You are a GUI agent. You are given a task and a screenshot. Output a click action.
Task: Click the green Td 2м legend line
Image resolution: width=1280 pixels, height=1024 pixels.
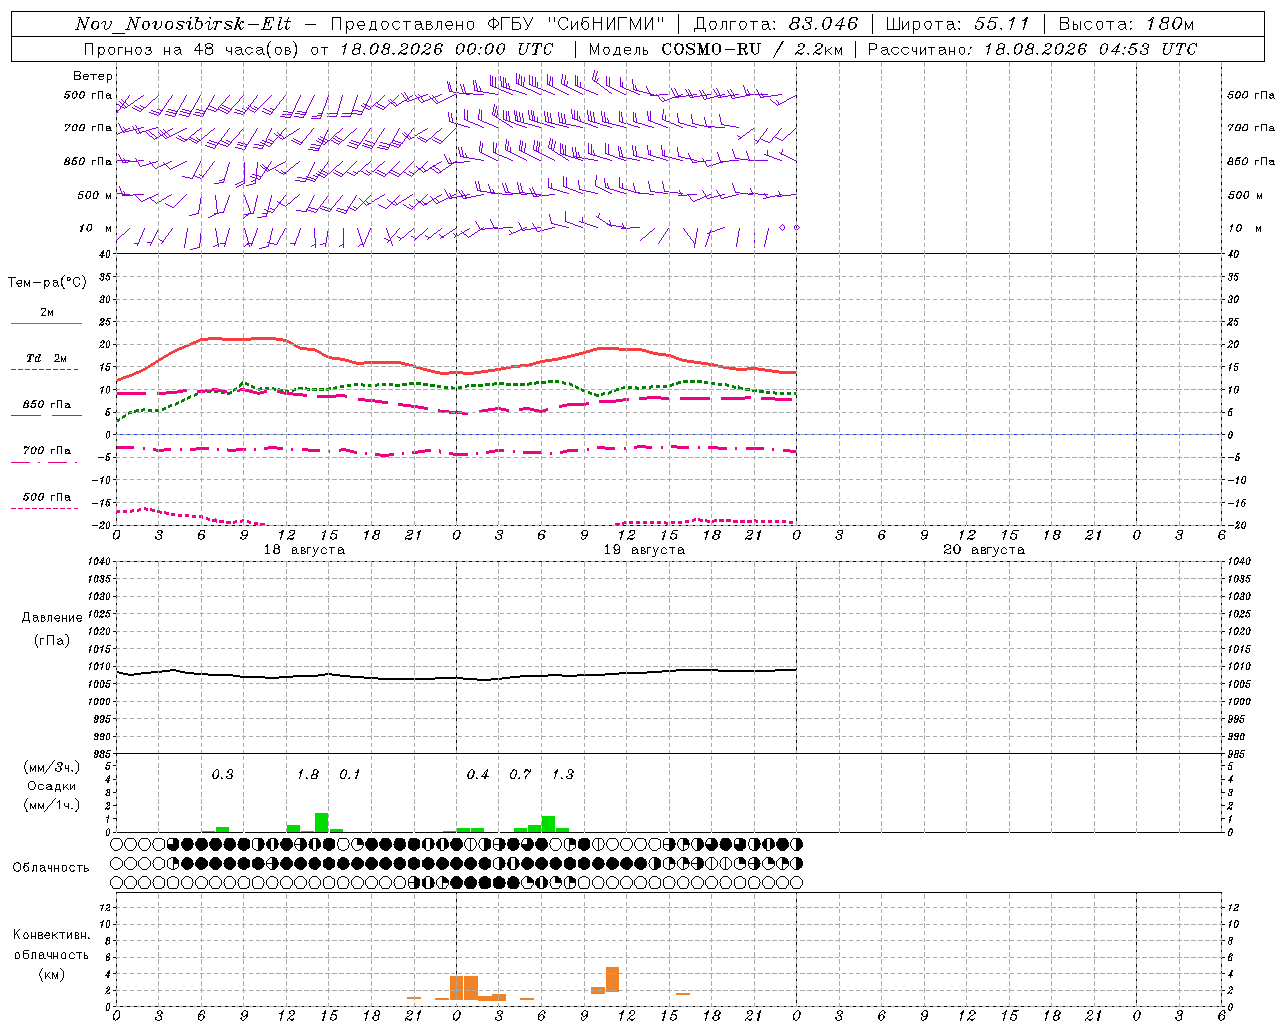pos(44,369)
